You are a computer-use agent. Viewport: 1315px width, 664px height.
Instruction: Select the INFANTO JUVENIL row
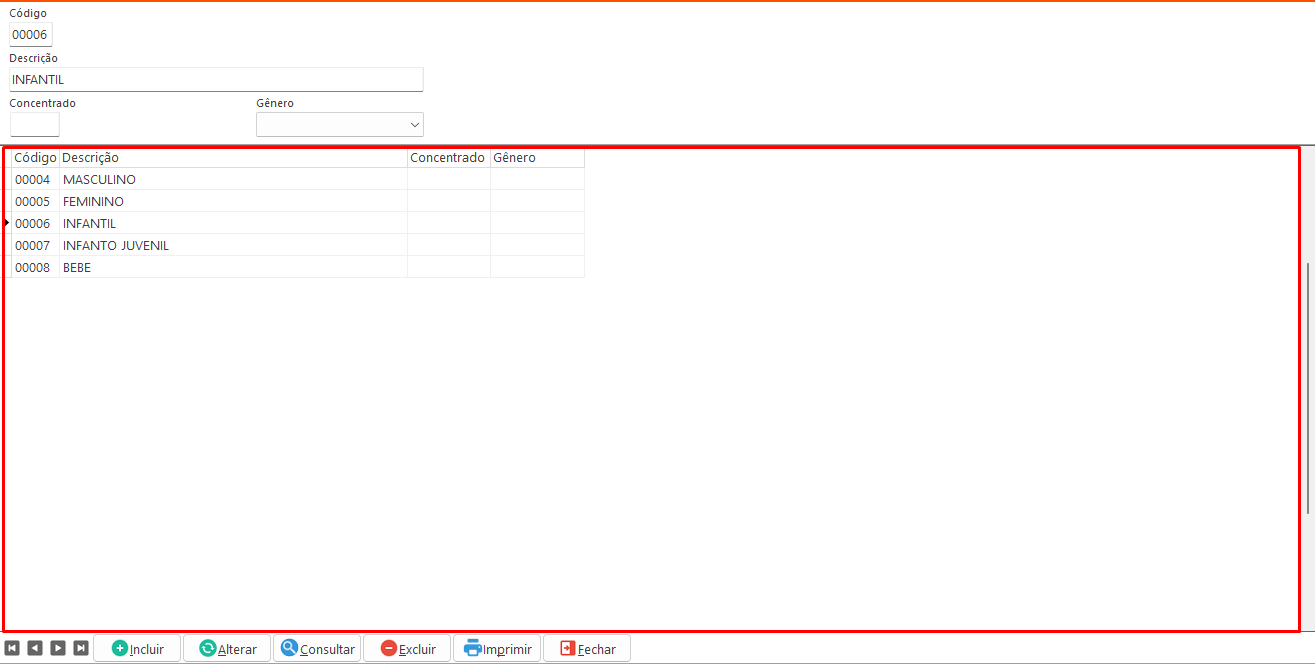click(x=115, y=246)
